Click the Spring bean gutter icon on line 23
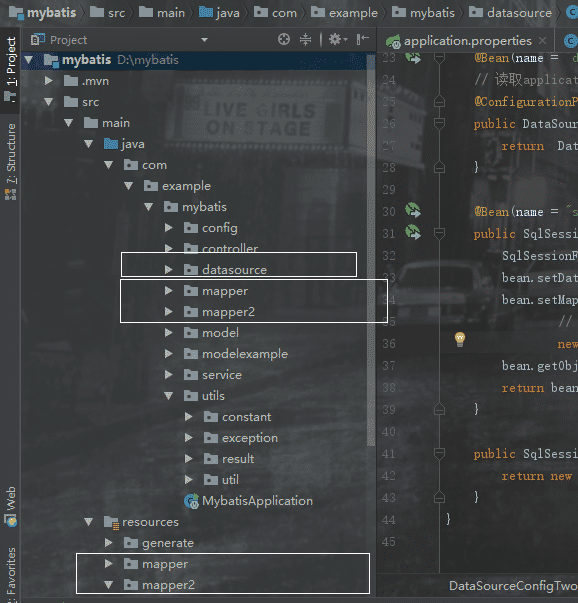Viewport: 578px width, 603px height. pos(413,58)
